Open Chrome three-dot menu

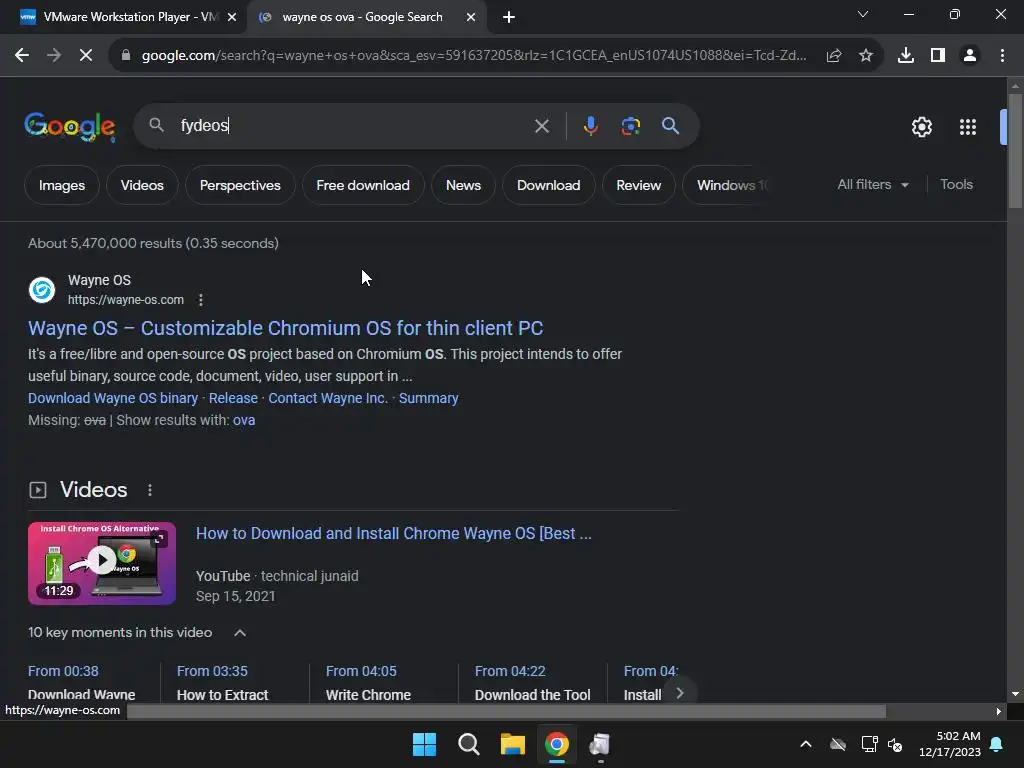pos(1002,56)
